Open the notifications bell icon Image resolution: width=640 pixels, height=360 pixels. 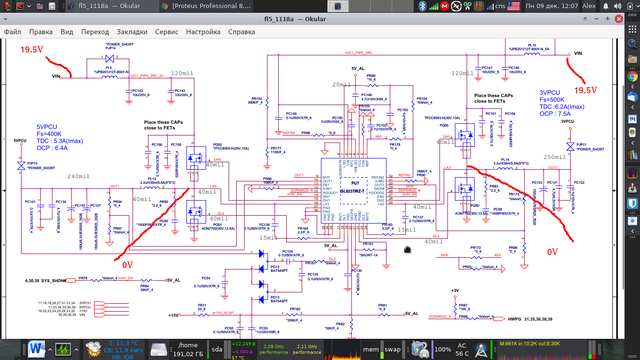606,6
